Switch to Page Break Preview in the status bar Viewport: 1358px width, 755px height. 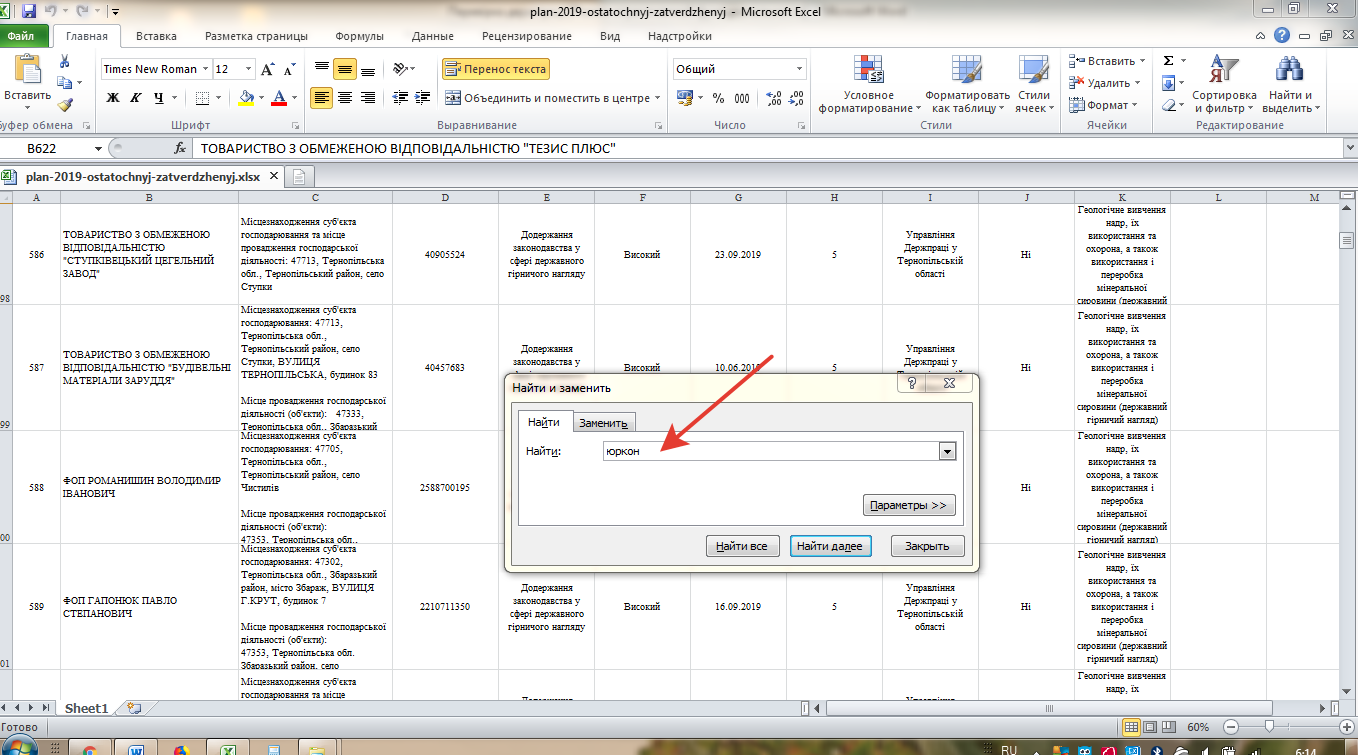coord(1167,727)
